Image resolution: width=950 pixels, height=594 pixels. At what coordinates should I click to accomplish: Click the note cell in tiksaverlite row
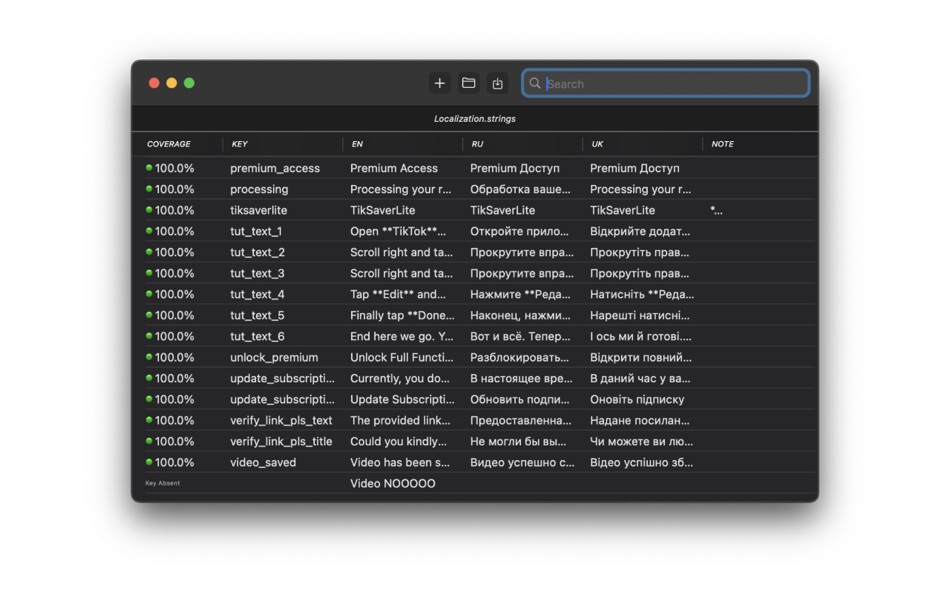pos(716,210)
